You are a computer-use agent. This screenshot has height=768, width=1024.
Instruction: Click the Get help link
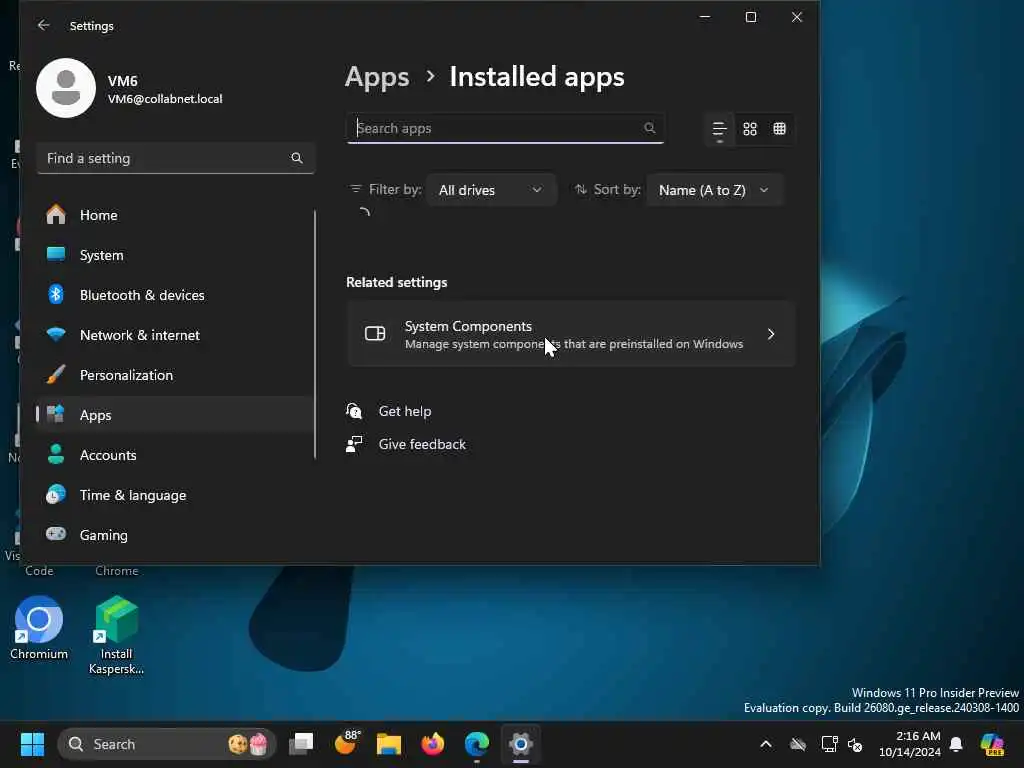pos(405,411)
